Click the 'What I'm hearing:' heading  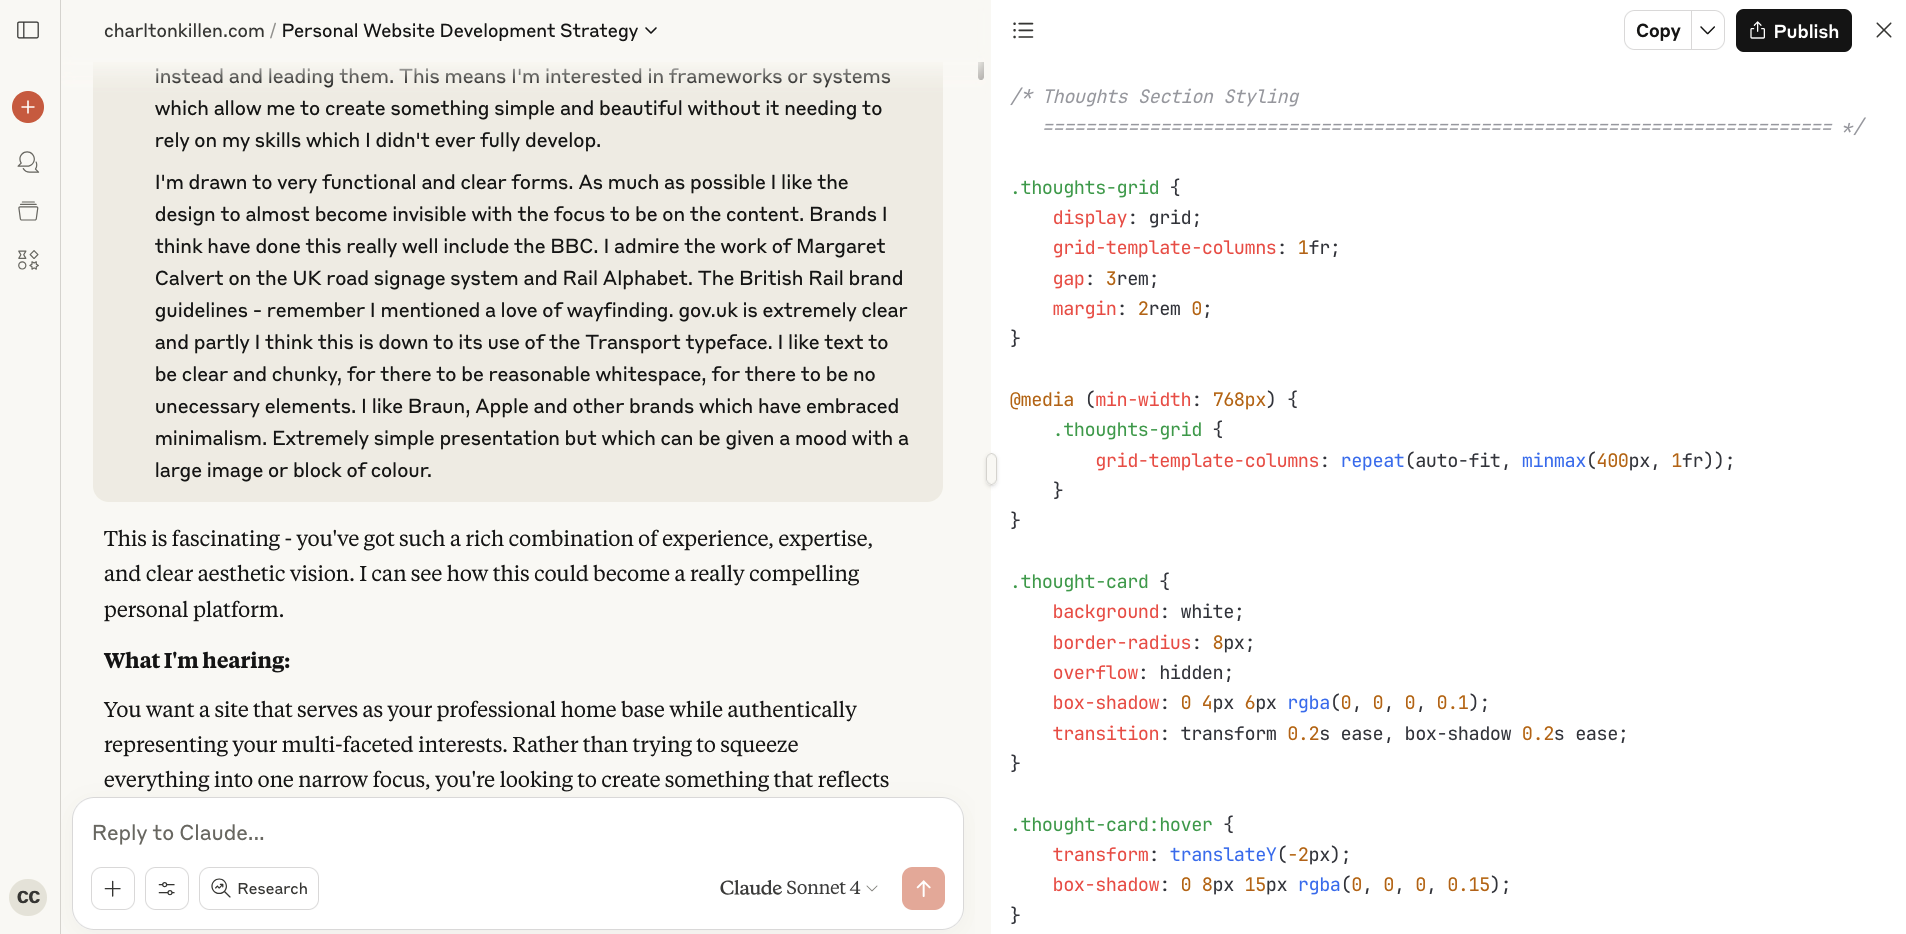pos(197,661)
